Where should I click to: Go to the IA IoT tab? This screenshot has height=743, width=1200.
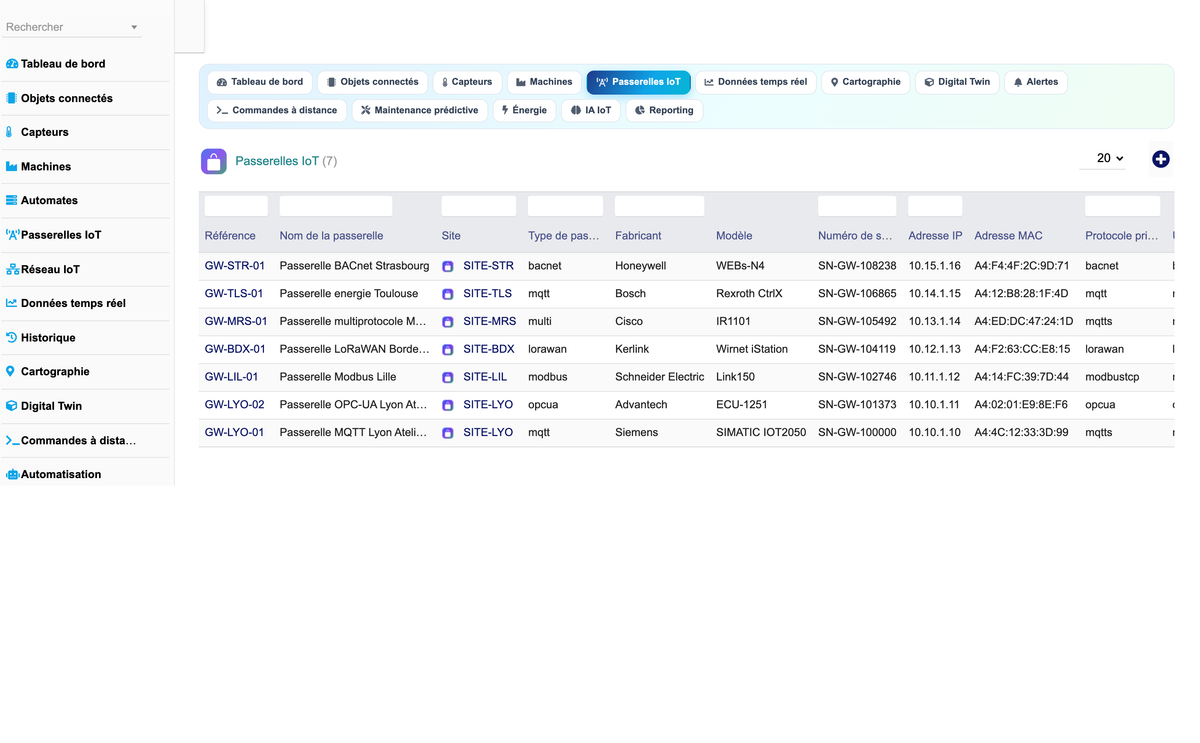tap(591, 110)
